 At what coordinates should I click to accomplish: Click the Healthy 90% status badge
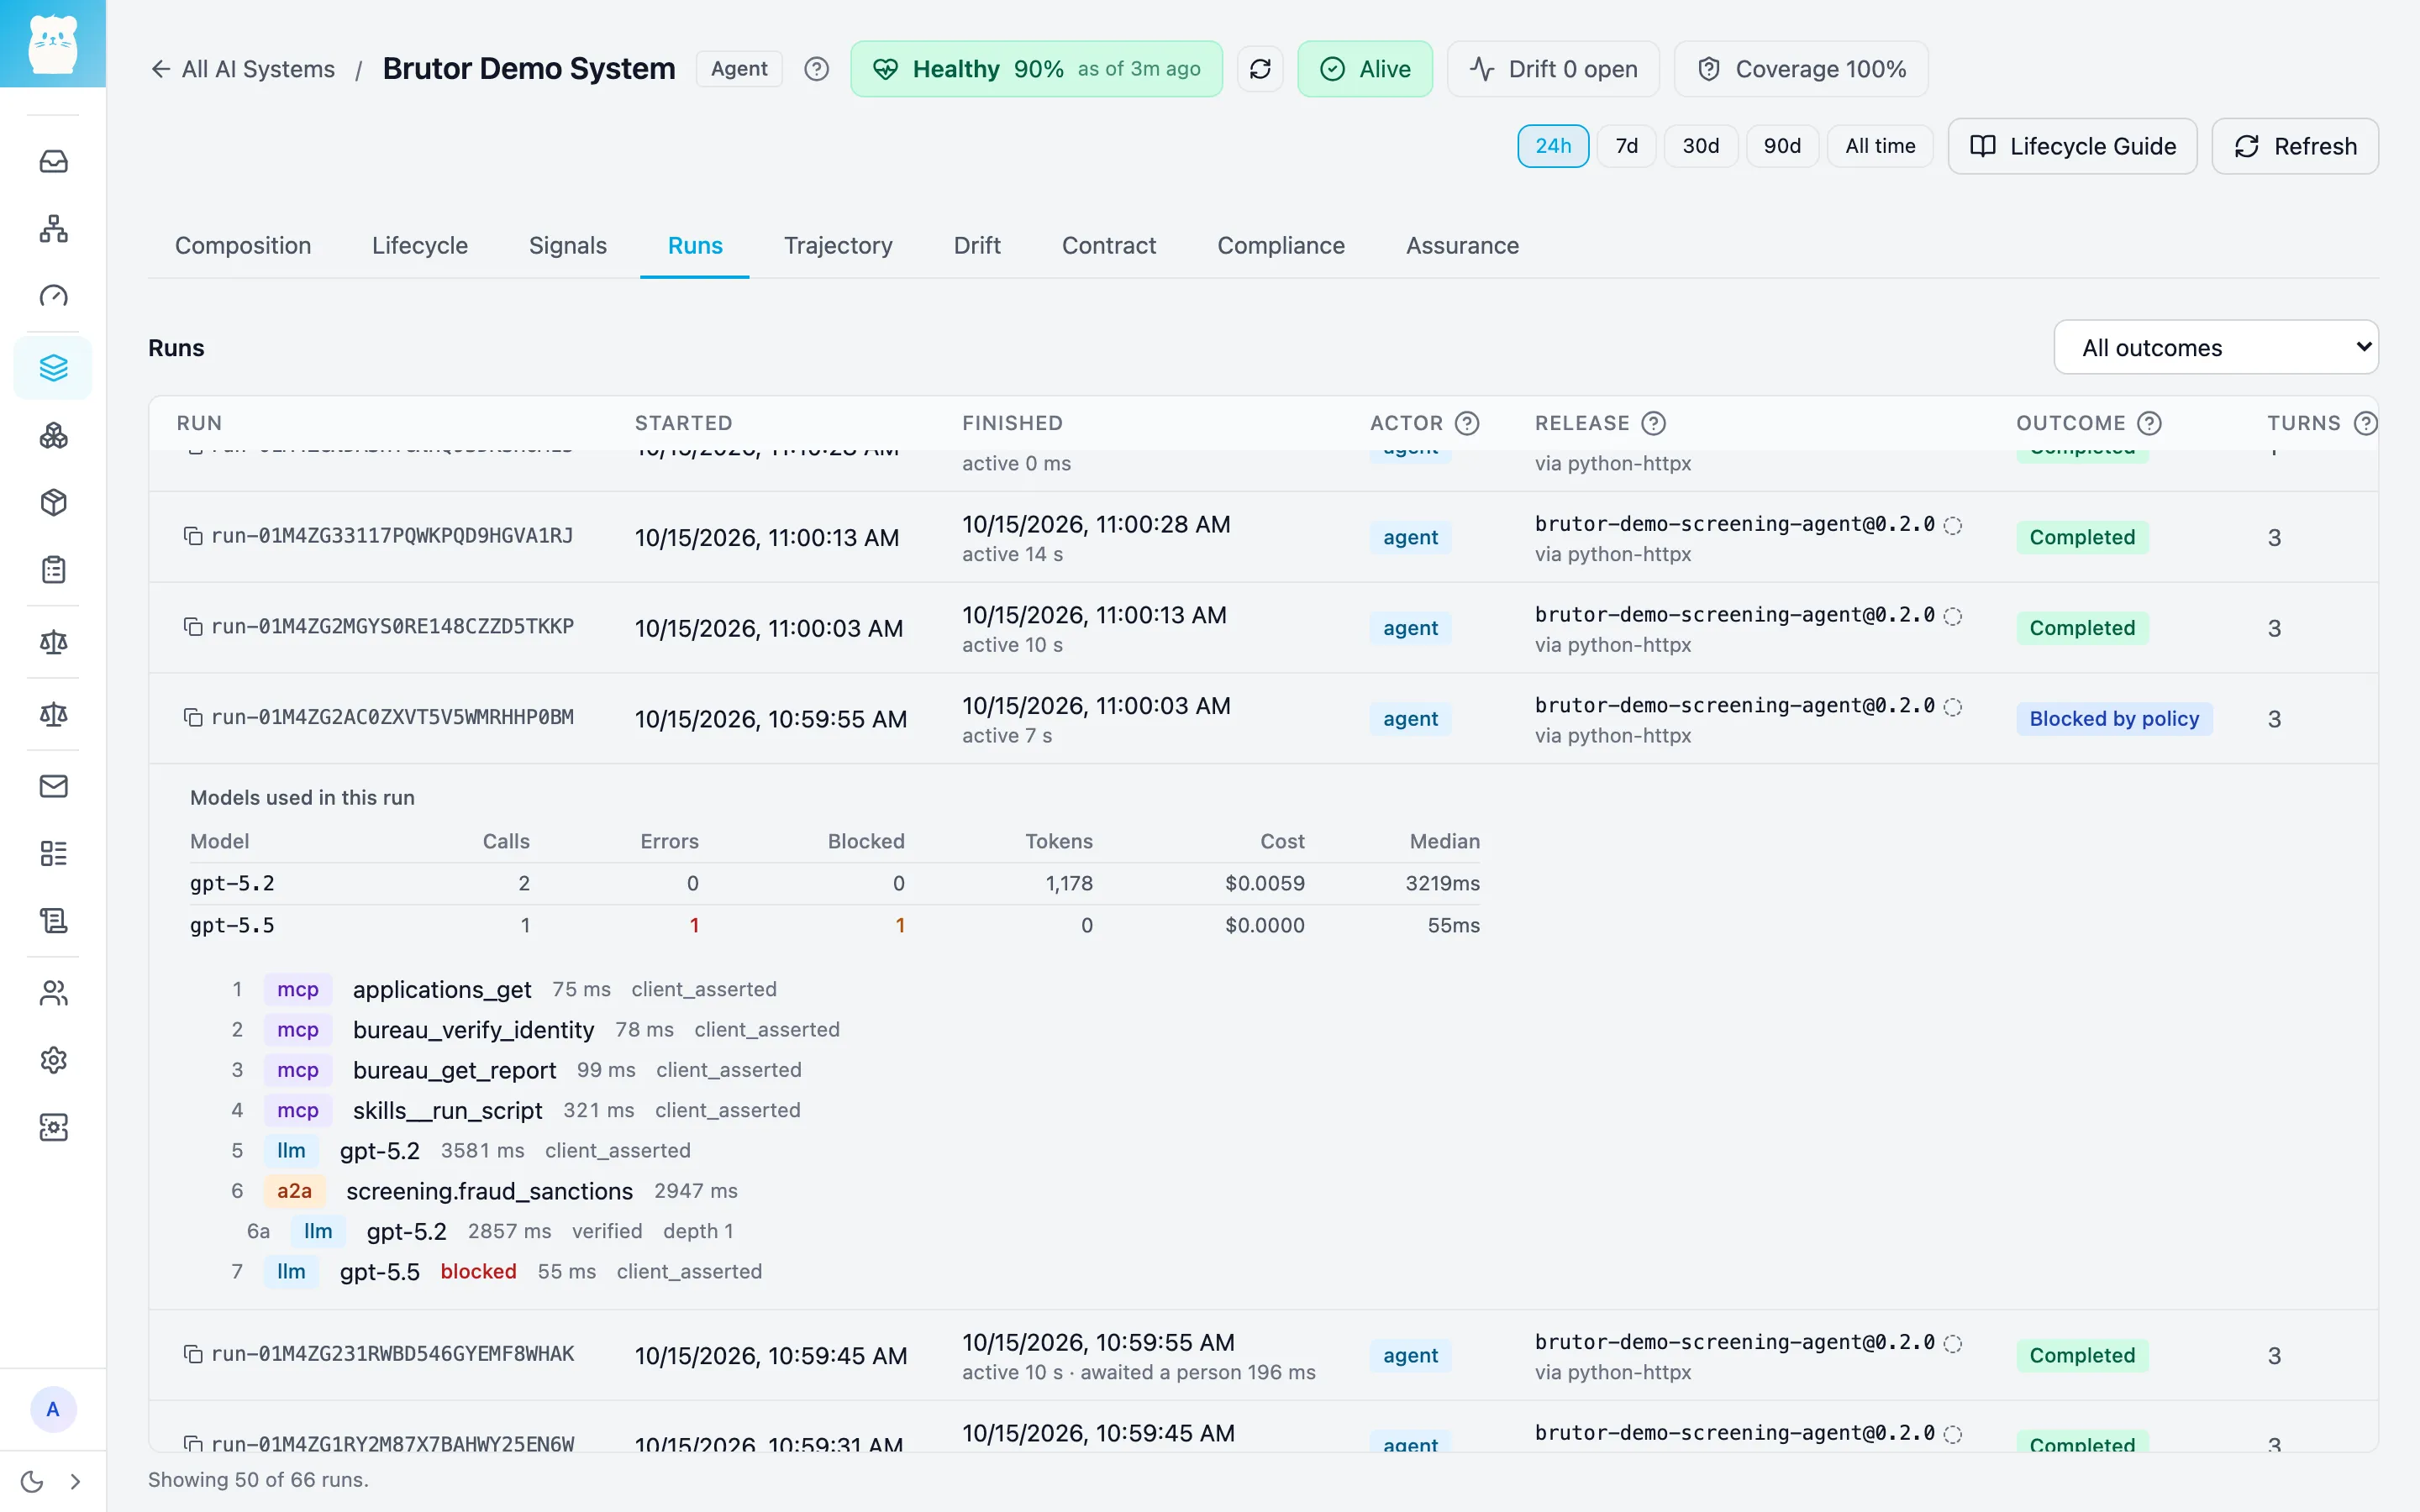pyautogui.click(x=1036, y=69)
